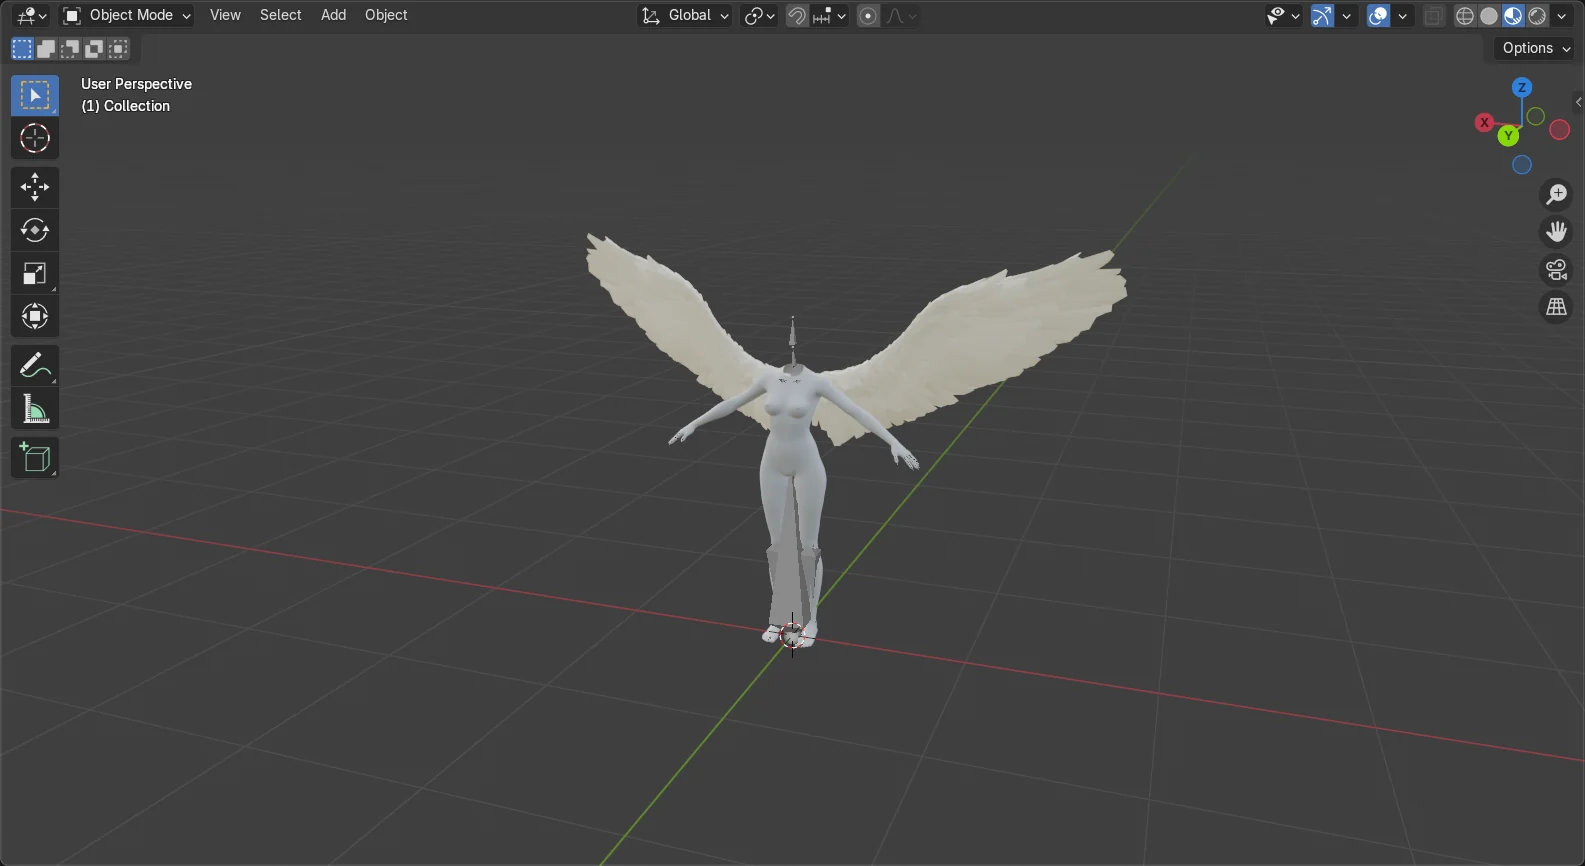Switch perspective/orthographic with the grid icon
The width and height of the screenshot is (1585, 866).
[x=1557, y=308]
